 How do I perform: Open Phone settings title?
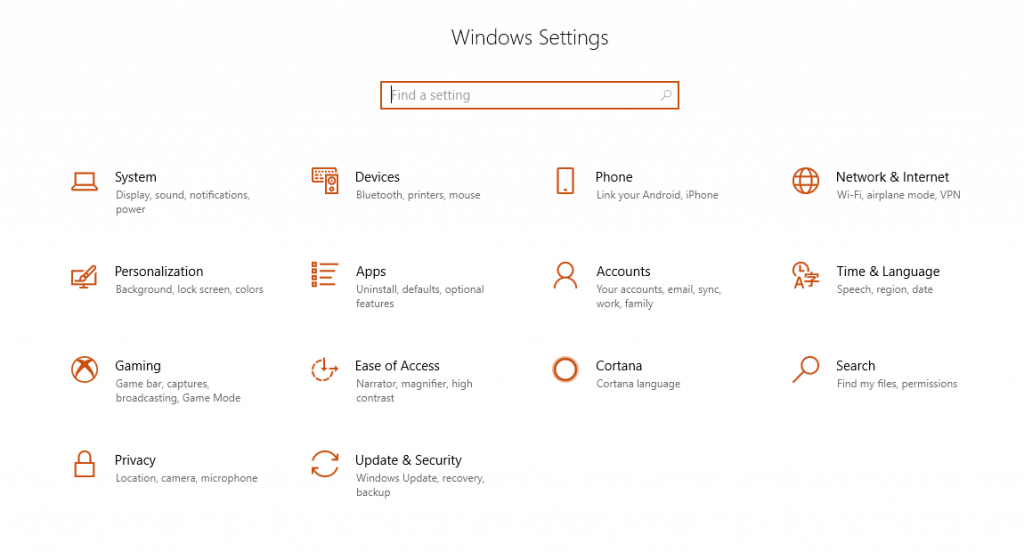pos(614,177)
